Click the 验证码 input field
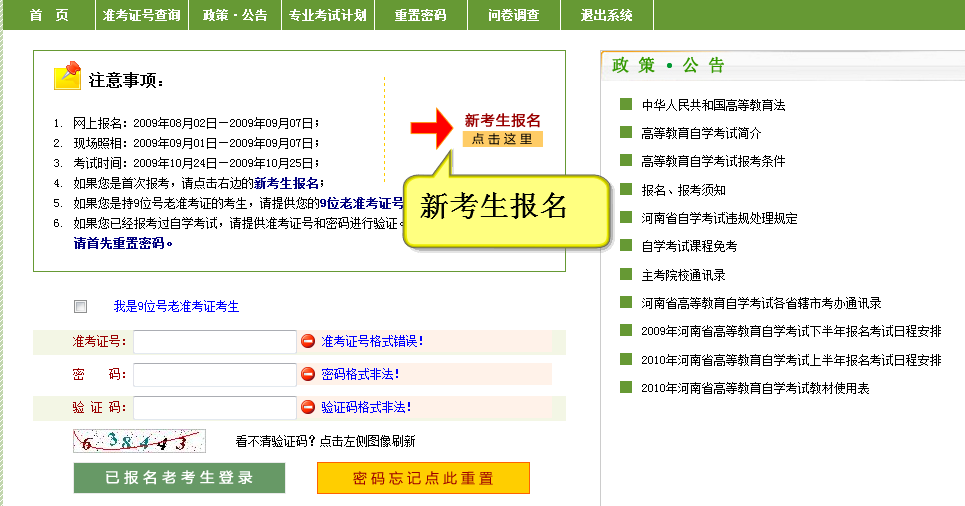Viewport: 965px width, 506px height. coord(214,408)
